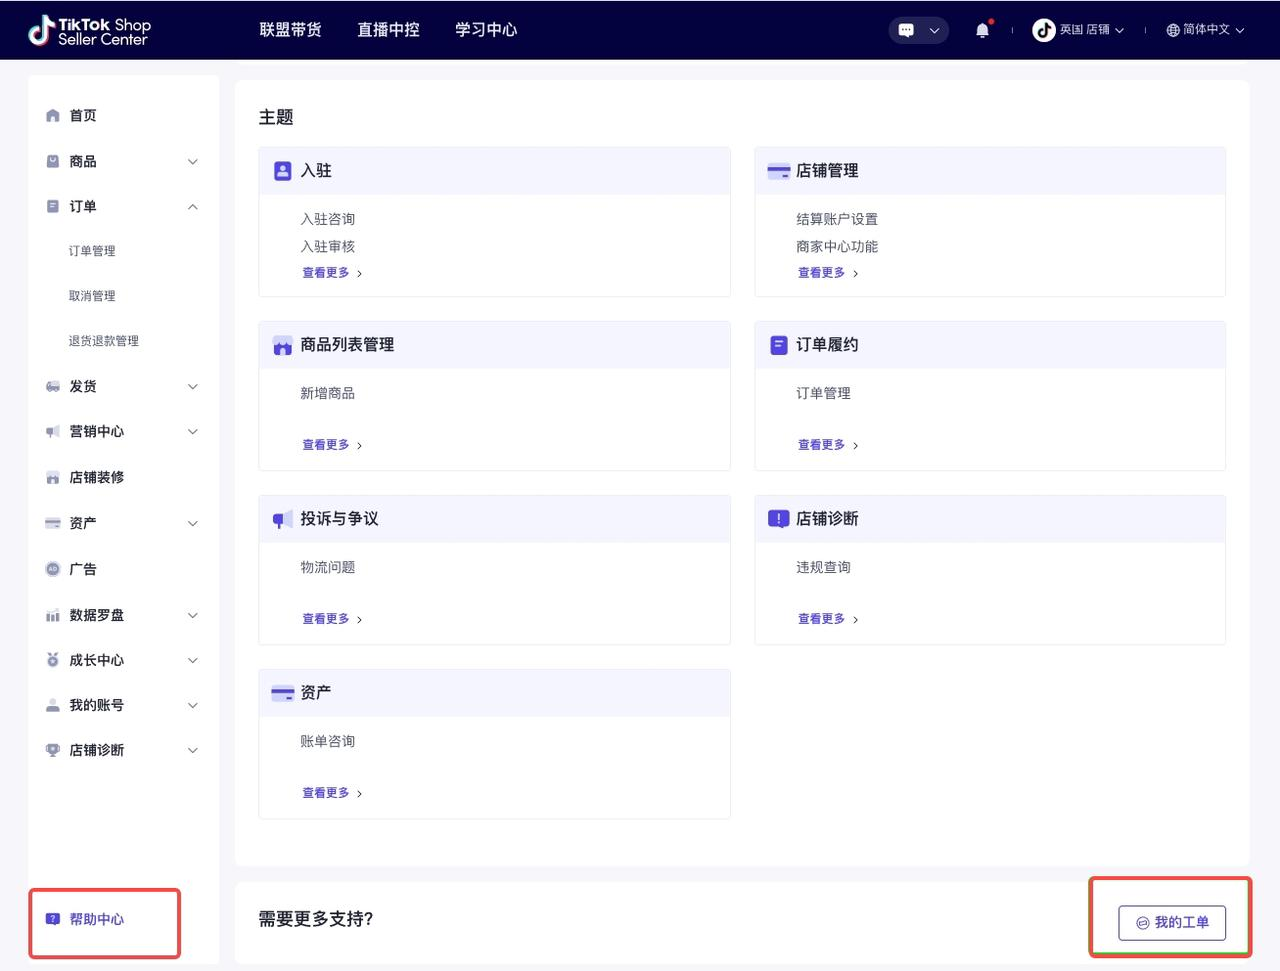
Task: Click the 订单 orders icon in sidebar
Action: click(x=53, y=206)
